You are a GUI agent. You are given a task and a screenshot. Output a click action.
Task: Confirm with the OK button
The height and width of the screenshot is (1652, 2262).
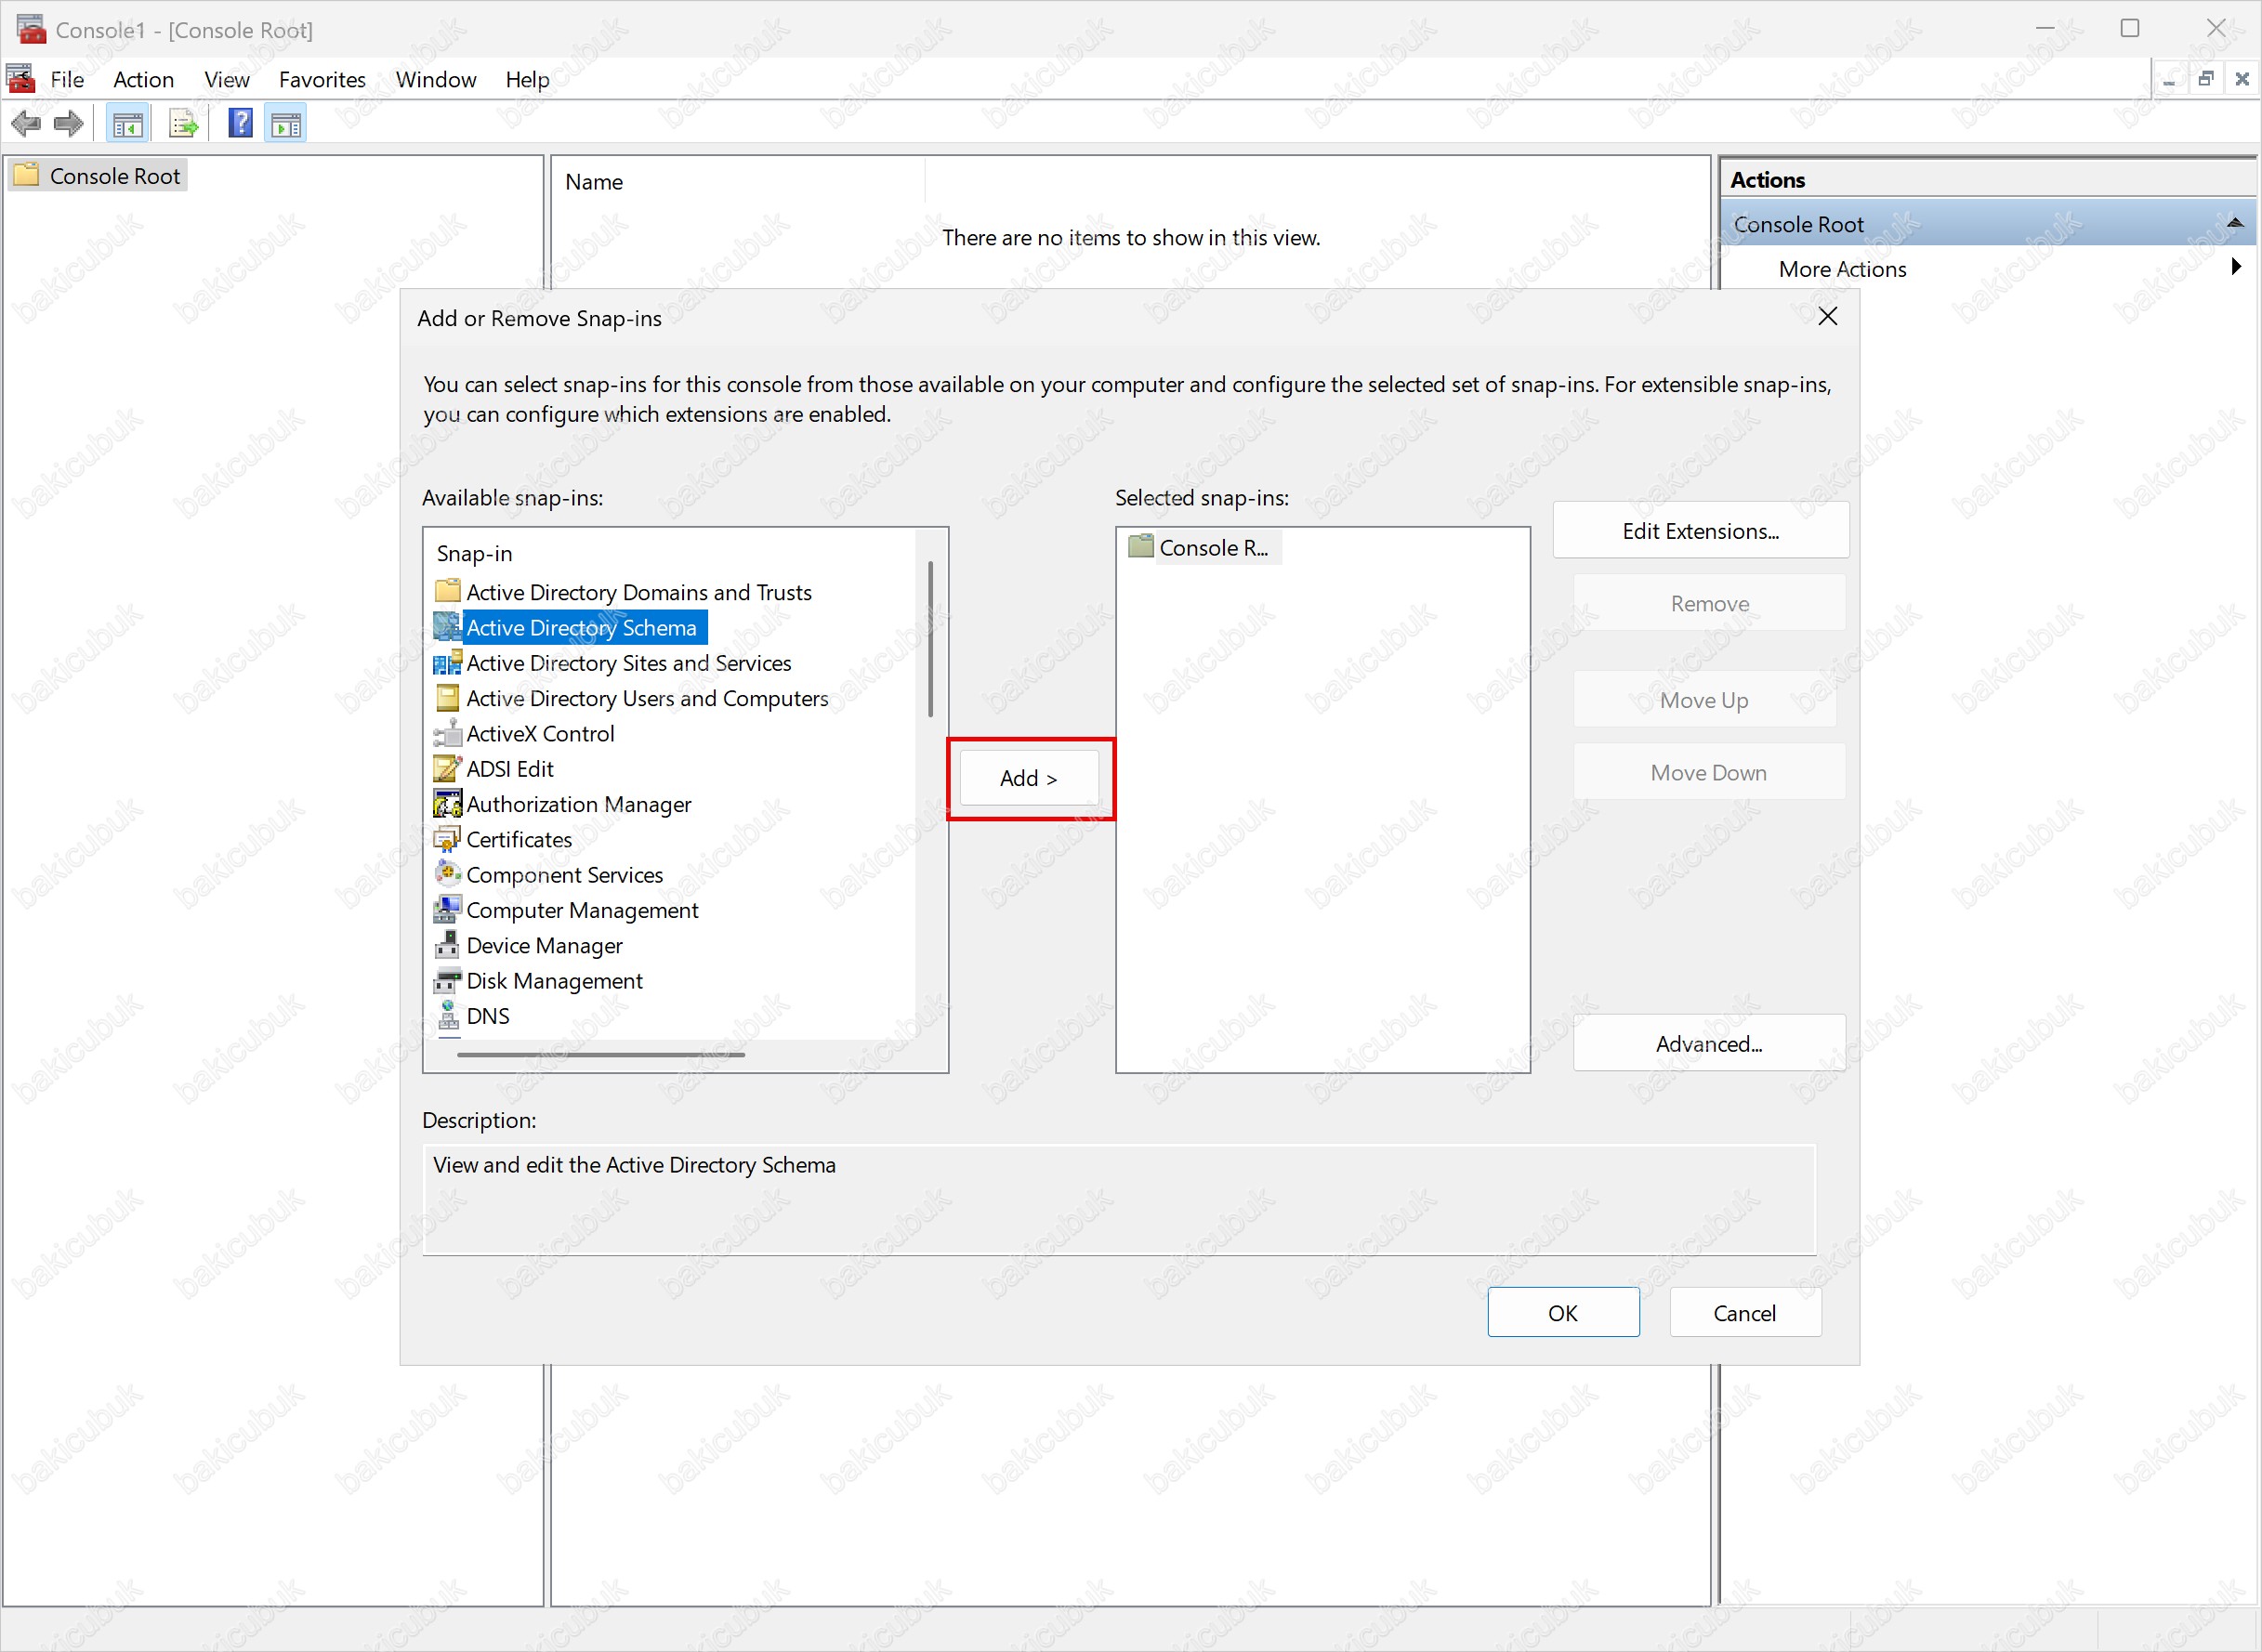click(1563, 1312)
